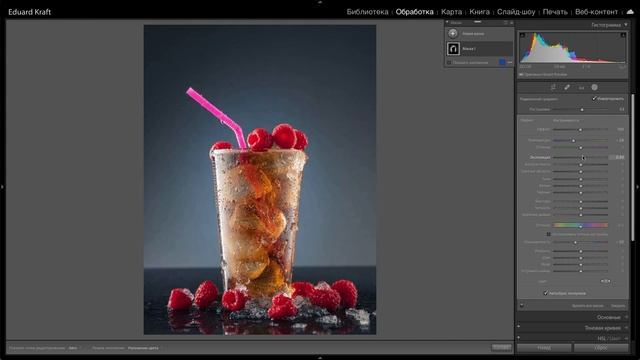Collapse the right panel arrow
Viewport: 640px width, 360px height.
638,187
